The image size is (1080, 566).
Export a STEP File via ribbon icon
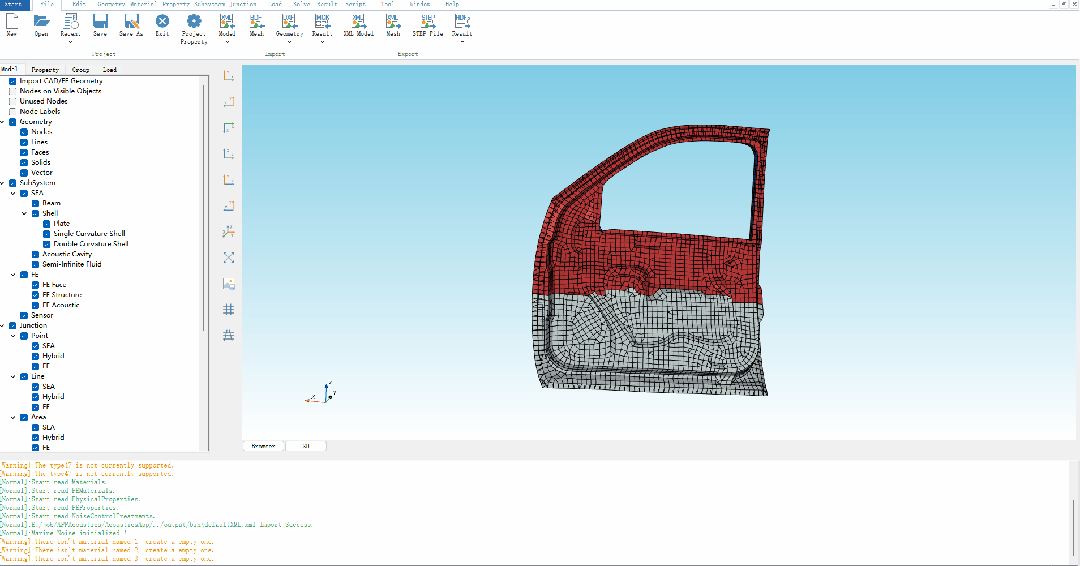pos(428,22)
